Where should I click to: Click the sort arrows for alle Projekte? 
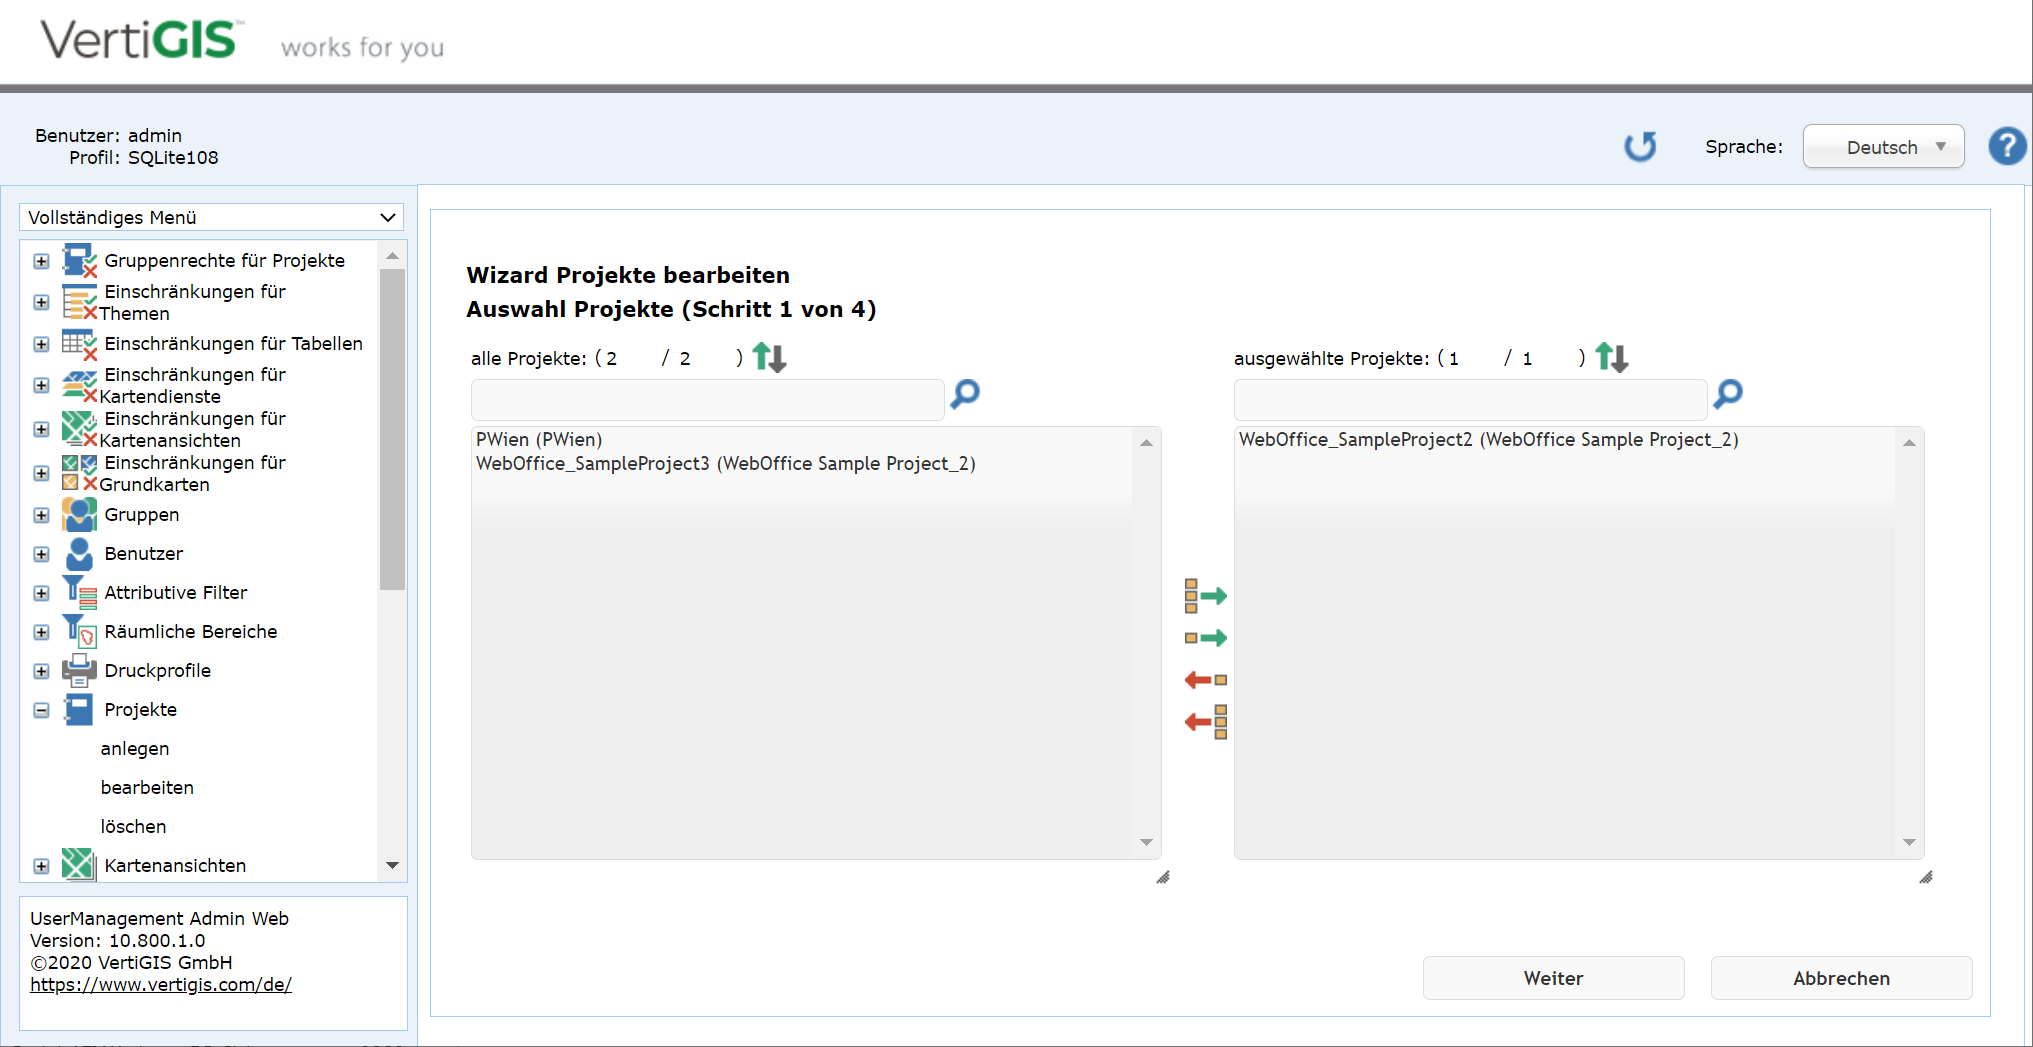pos(769,357)
